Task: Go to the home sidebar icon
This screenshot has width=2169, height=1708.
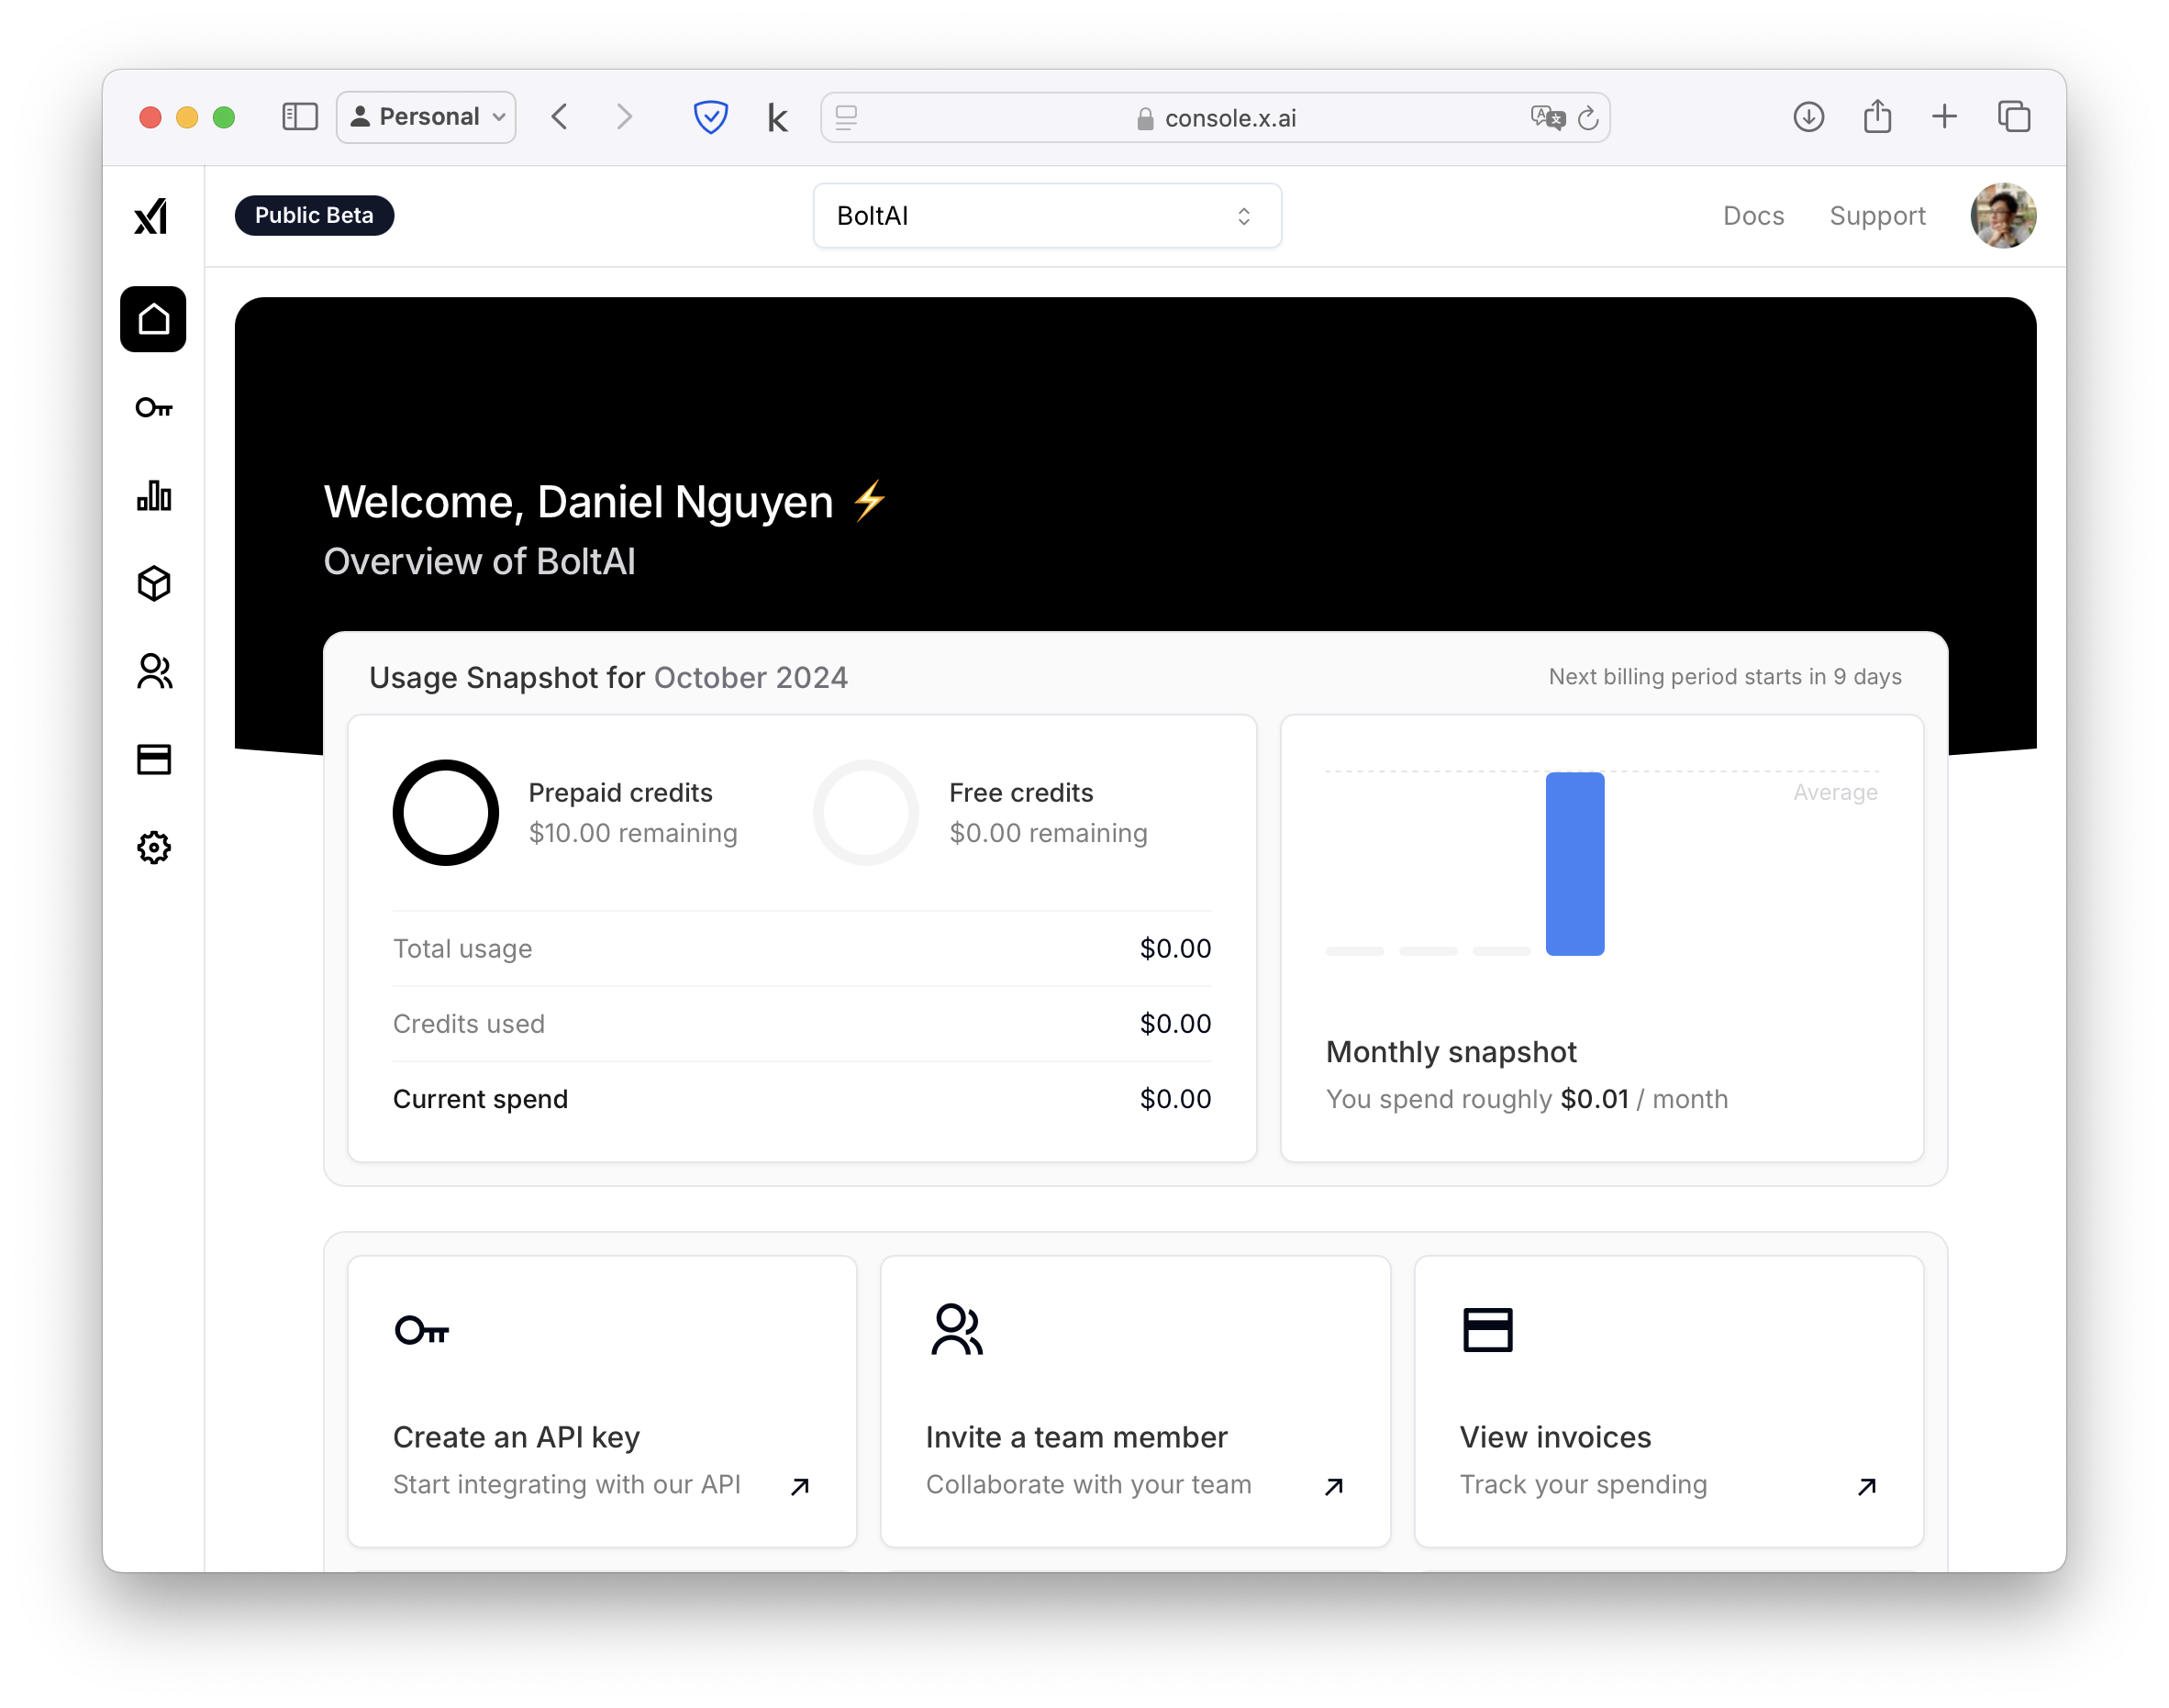Action: click(153, 319)
